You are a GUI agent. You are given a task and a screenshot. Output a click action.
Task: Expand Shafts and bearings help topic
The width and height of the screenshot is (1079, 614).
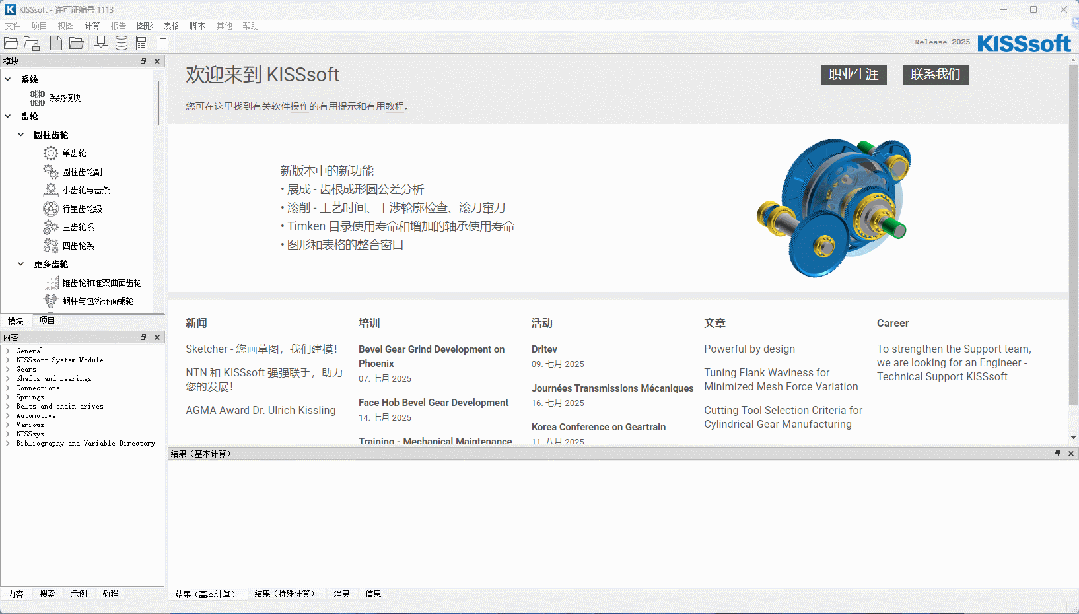8,379
